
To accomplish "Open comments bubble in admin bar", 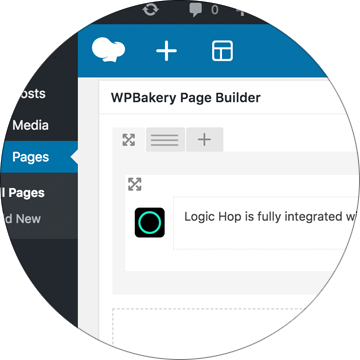I will [x=196, y=10].
